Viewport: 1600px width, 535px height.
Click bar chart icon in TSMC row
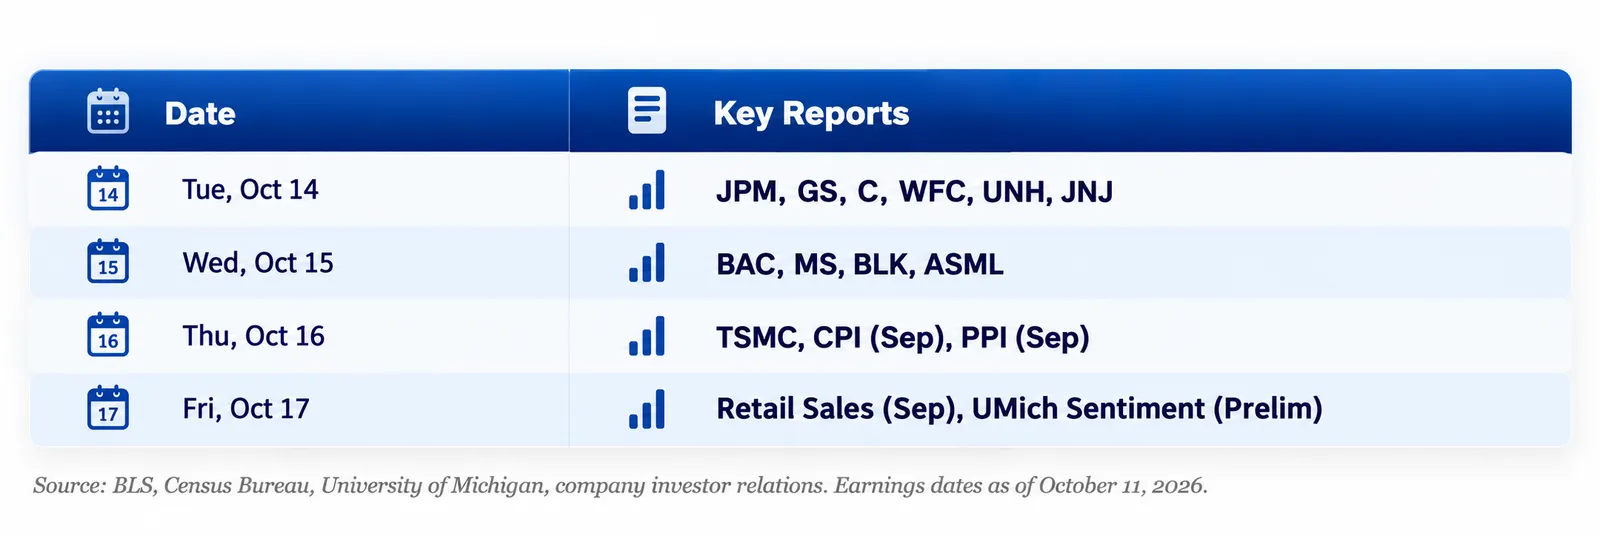[x=647, y=336]
